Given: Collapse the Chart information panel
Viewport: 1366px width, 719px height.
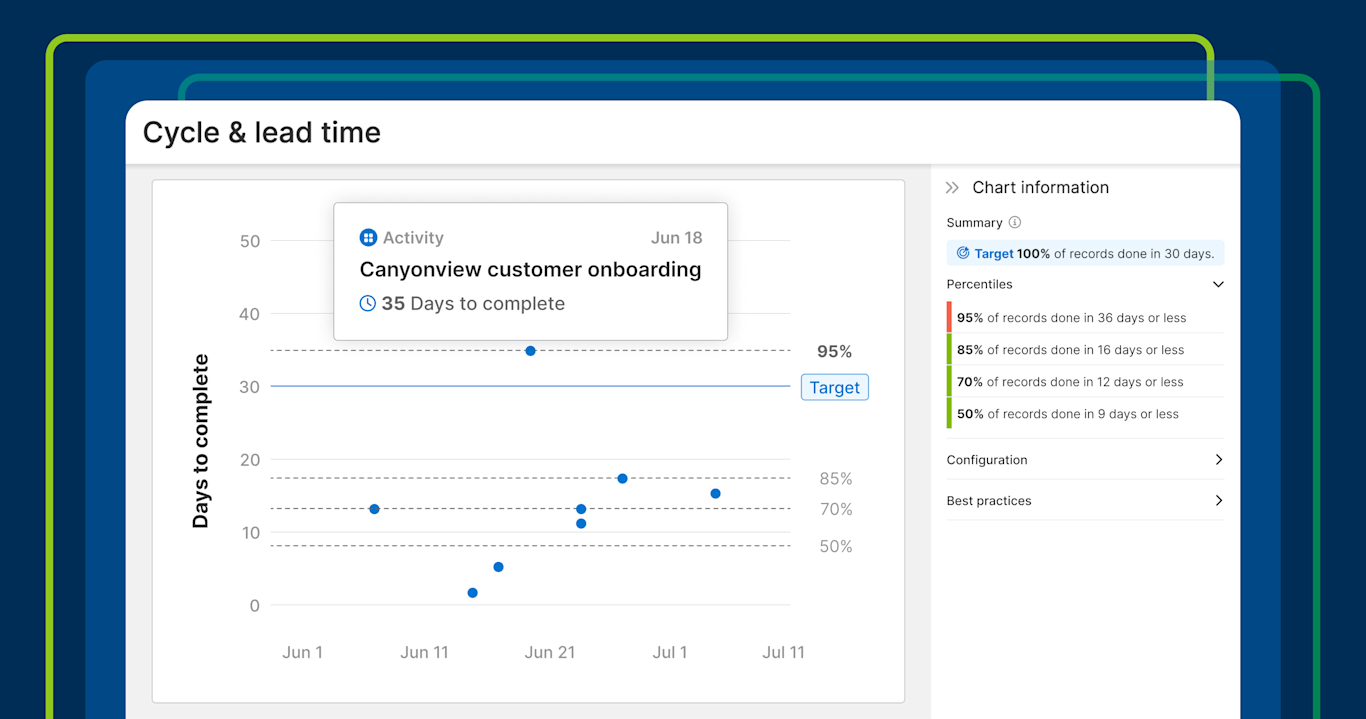Looking at the screenshot, I should (954, 187).
